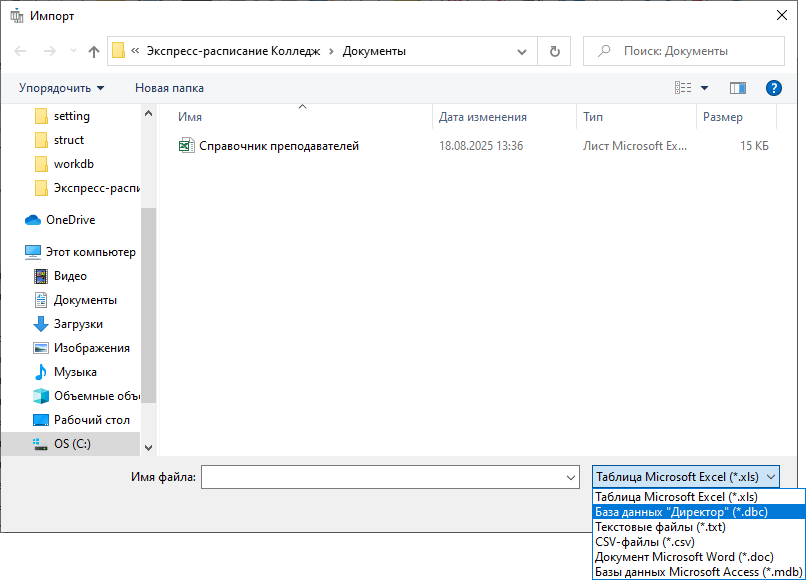Click the view mode icon in toolbar
806x580 pixels.
click(683, 88)
